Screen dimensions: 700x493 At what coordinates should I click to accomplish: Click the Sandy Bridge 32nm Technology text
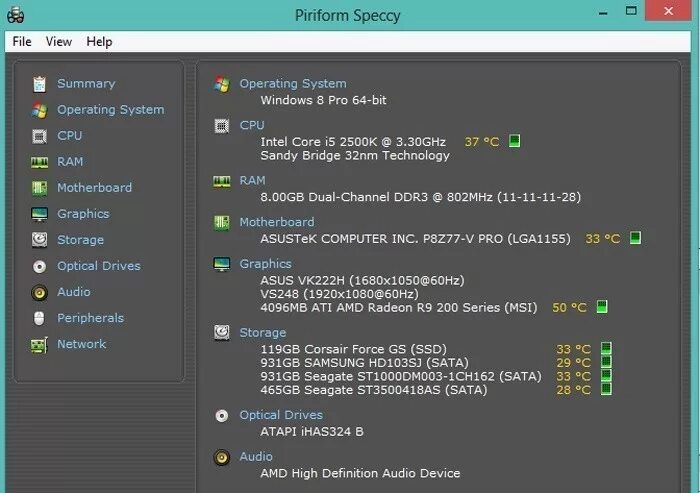click(355, 155)
